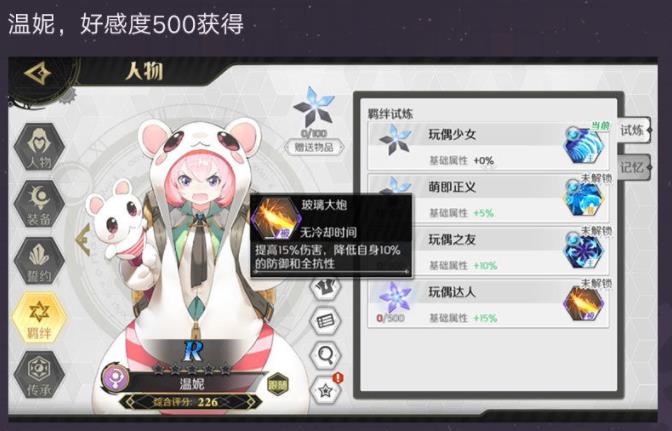Switch to the 记忆 side tab

pos(634,168)
